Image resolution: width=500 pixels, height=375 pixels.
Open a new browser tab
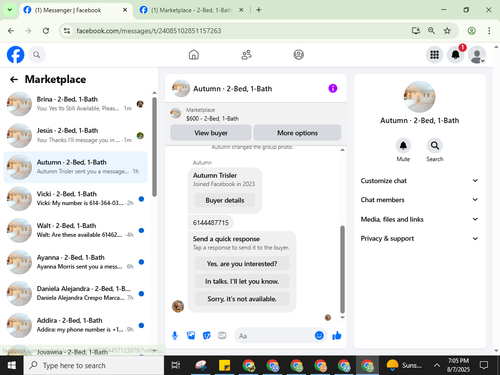(x=258, y=10)
